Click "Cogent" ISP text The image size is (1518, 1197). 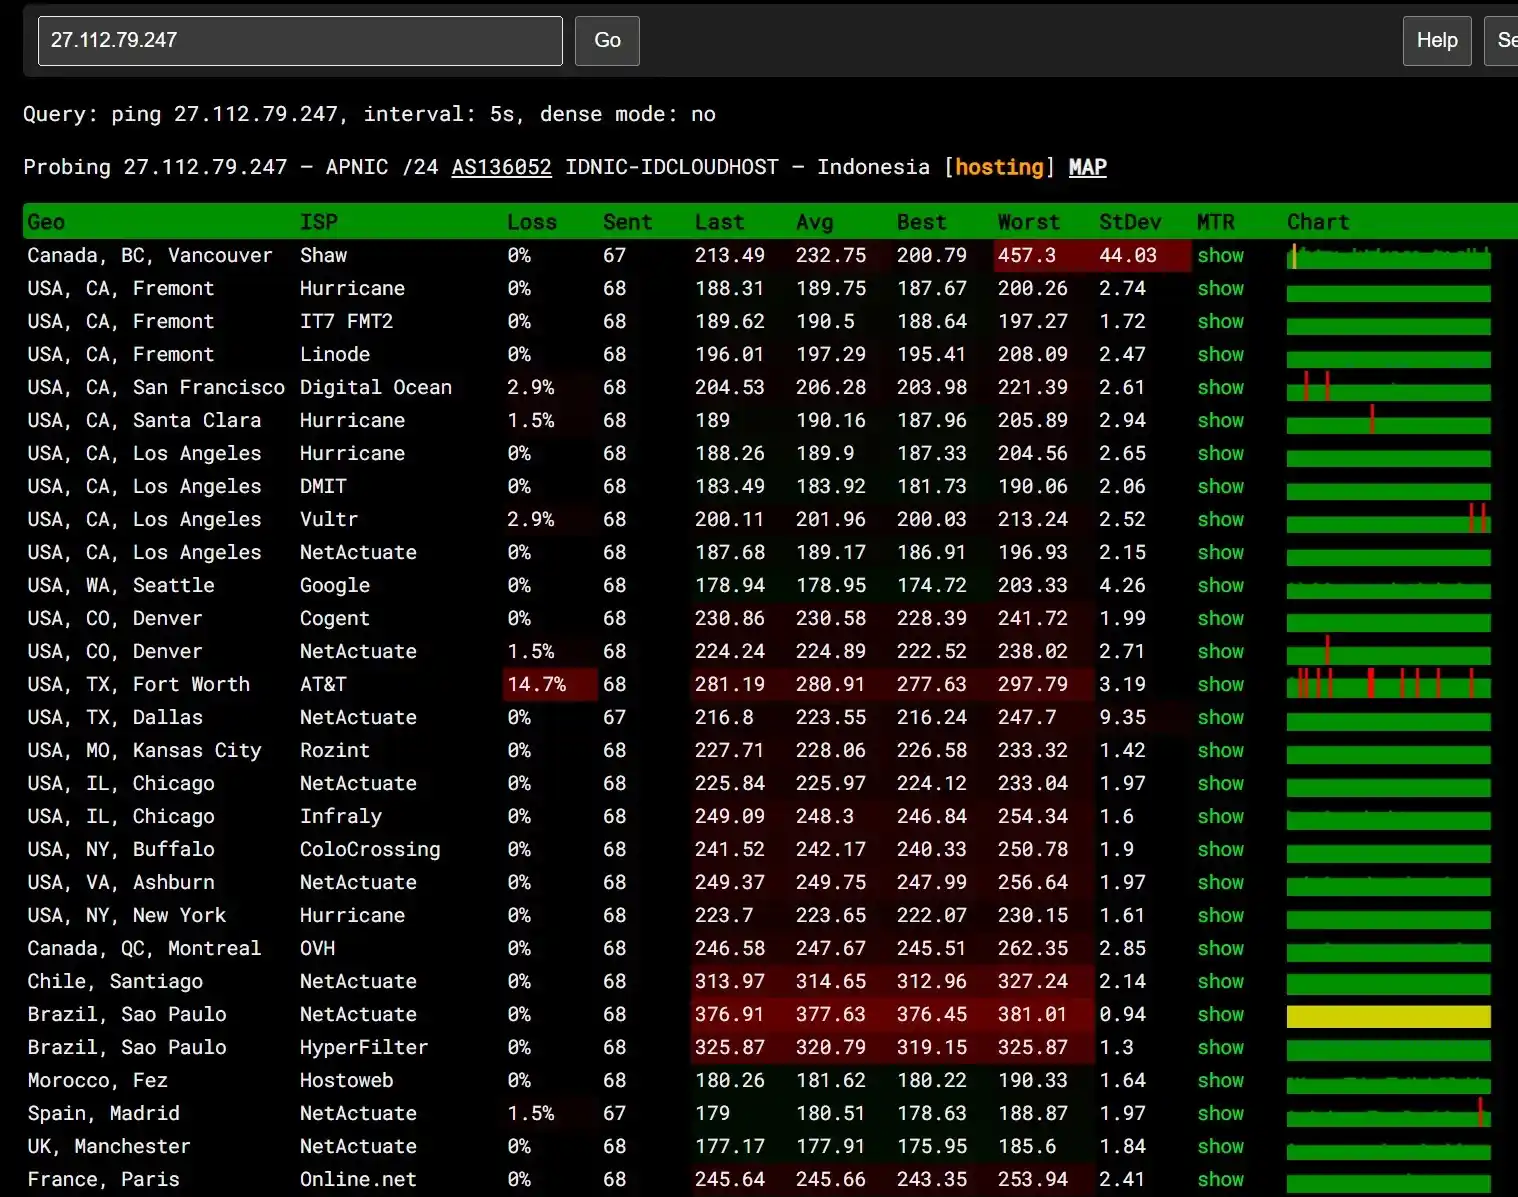pyautogui.click(x=335, y=619)
